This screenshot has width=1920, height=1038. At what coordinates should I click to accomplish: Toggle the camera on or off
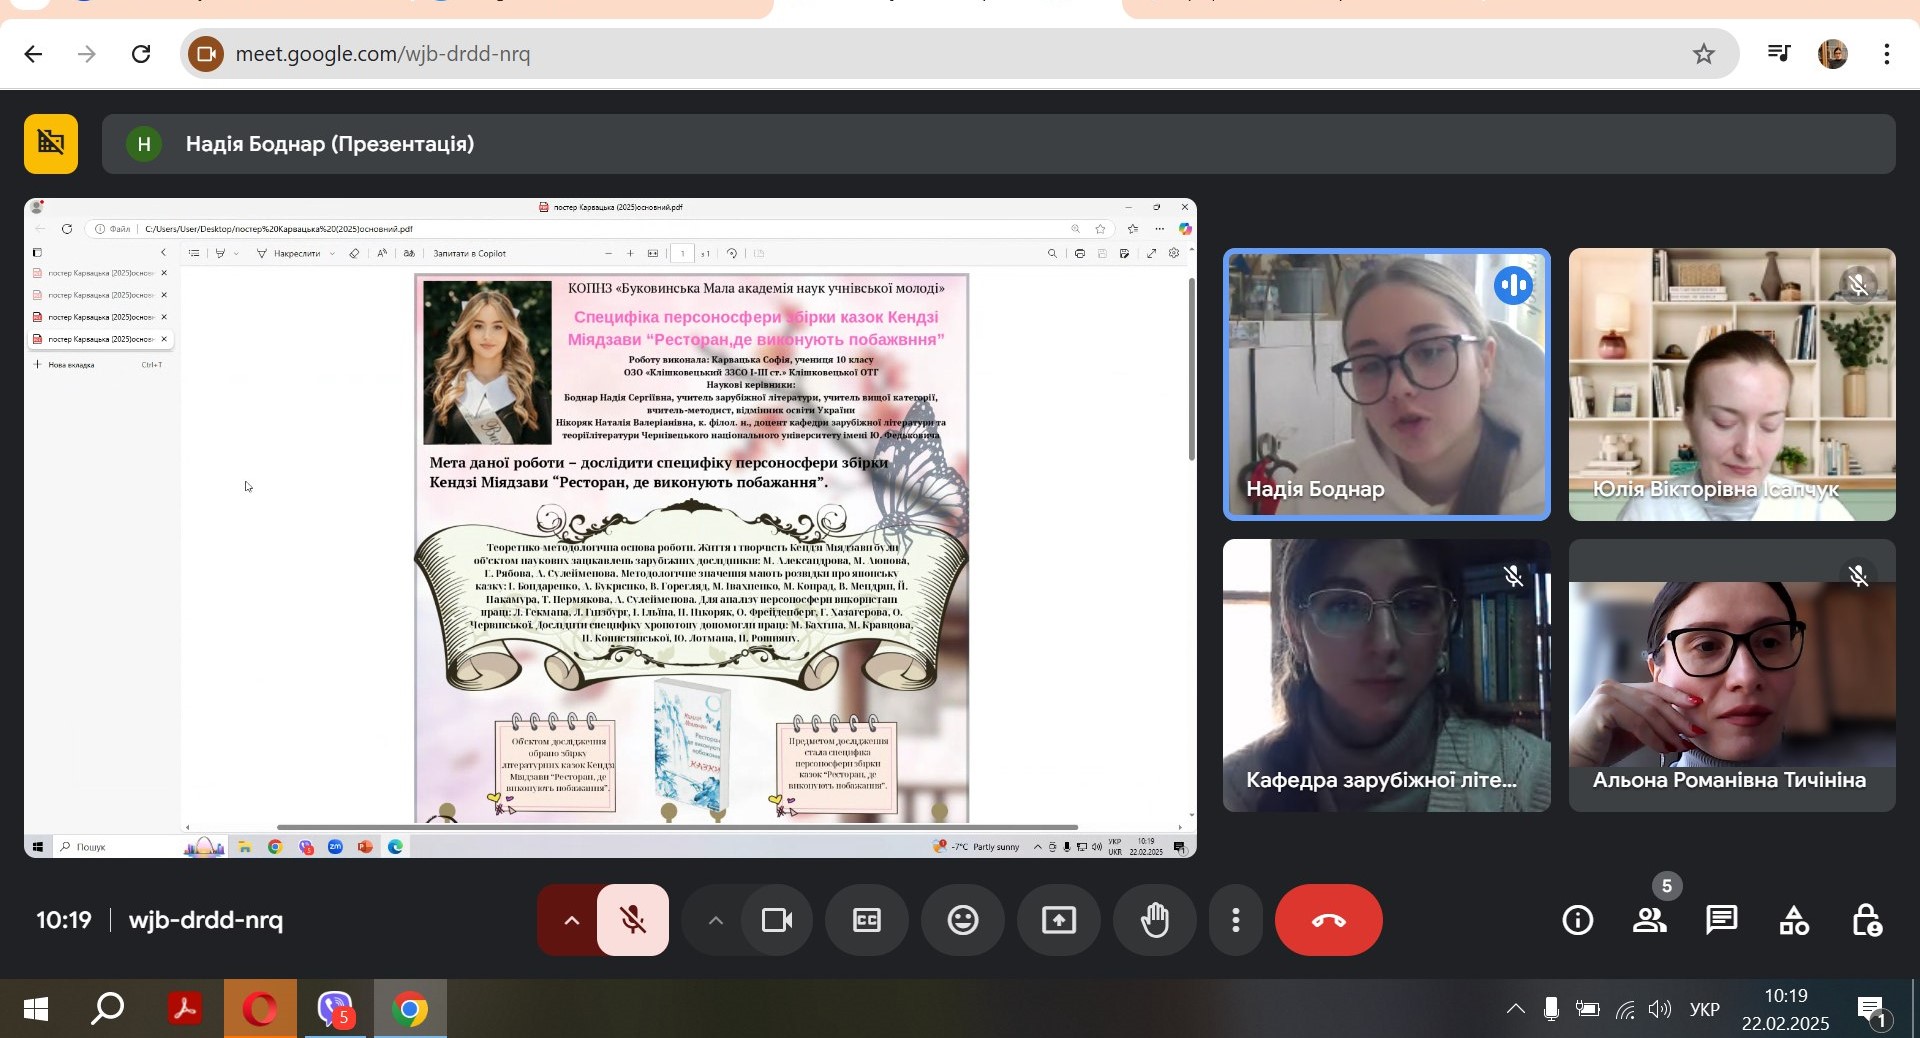tap(777, 920)
